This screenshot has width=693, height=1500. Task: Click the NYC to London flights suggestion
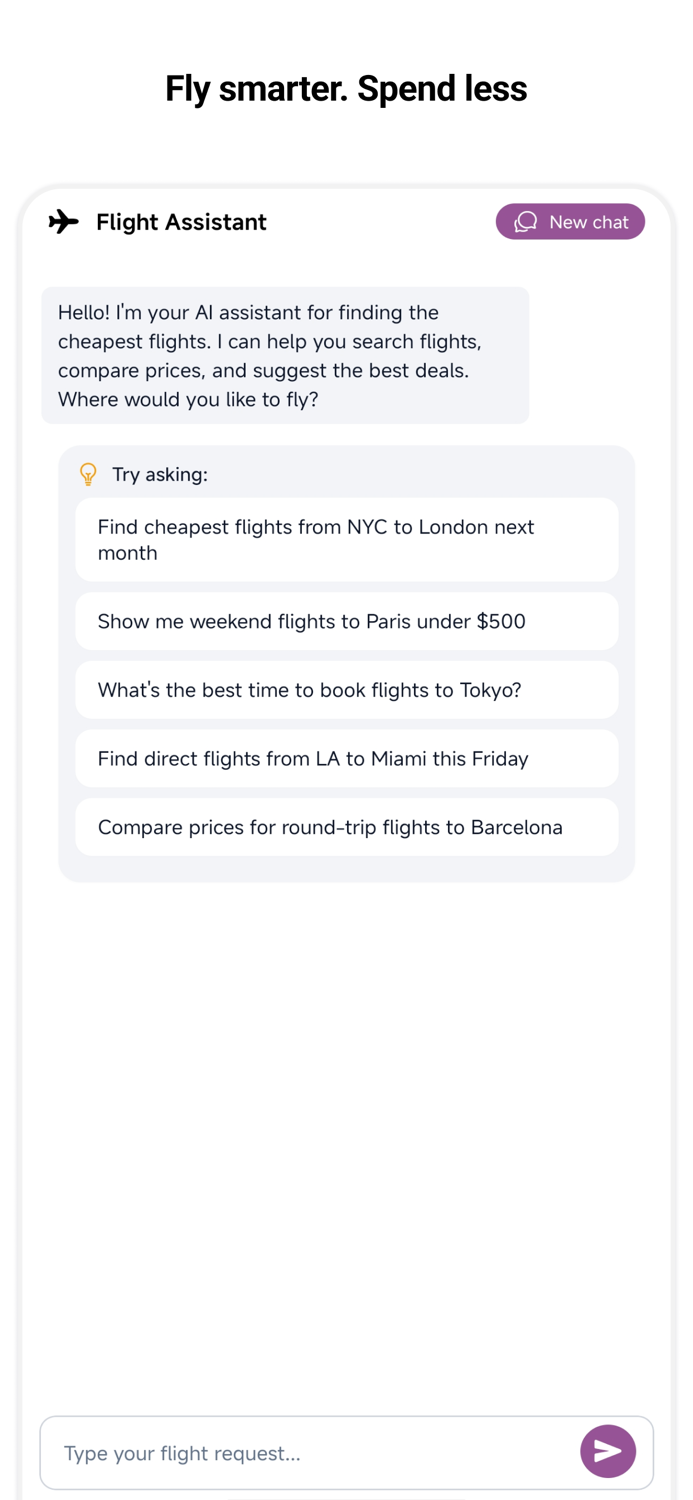(346, 540)
